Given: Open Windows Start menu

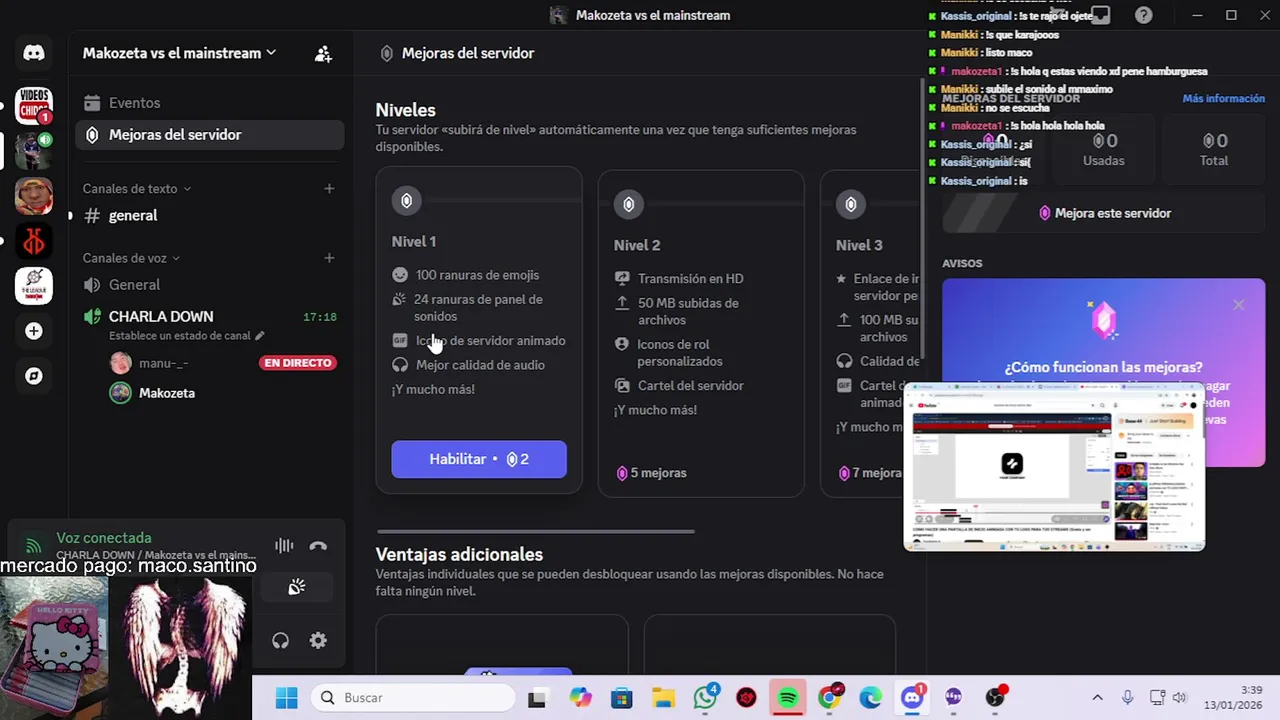Looking at the screenshot, I should click(286, 698).
